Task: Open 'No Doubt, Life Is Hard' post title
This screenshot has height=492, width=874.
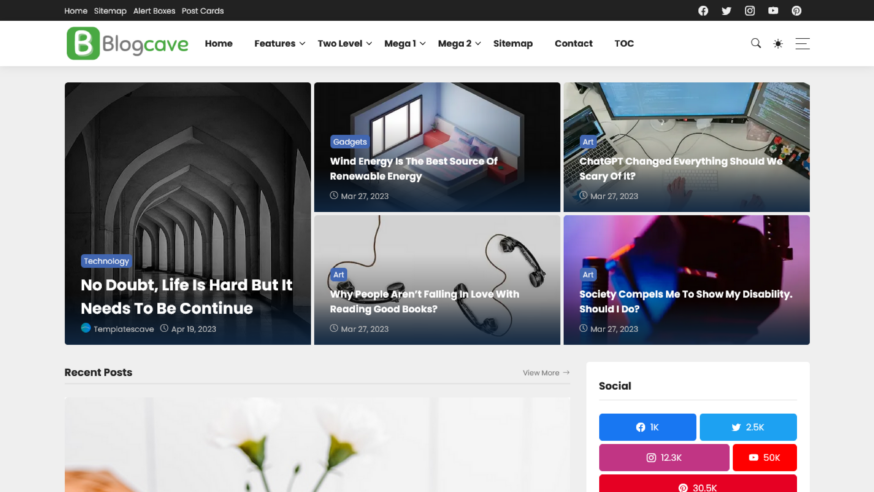Action: [186, 296]
